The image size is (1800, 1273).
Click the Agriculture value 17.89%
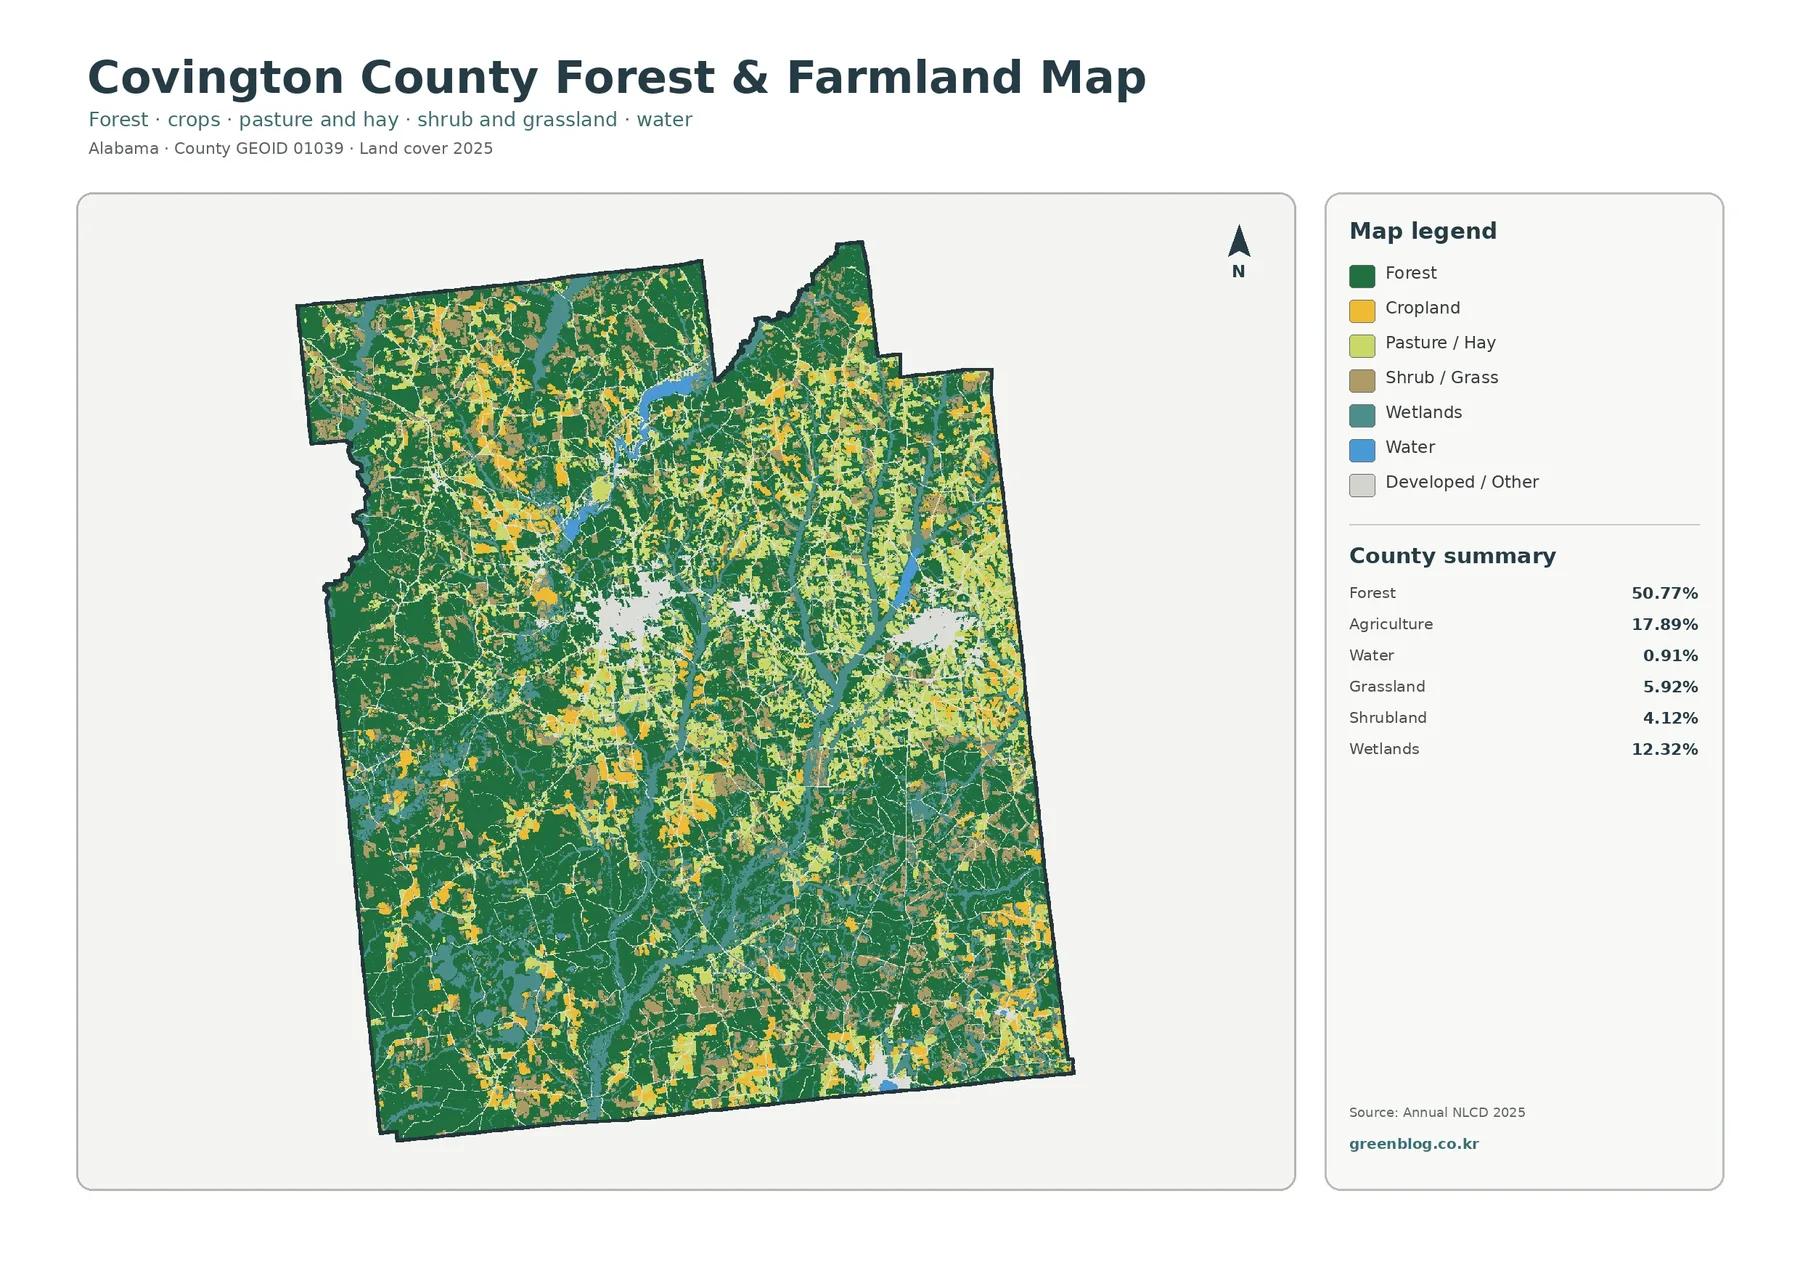1664,625
